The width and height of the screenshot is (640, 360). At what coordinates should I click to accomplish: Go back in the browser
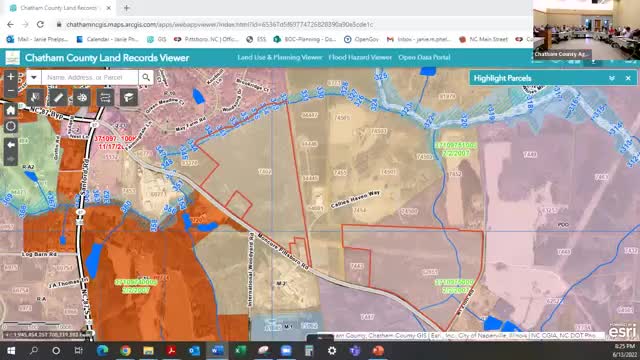(x=10, y=24)
